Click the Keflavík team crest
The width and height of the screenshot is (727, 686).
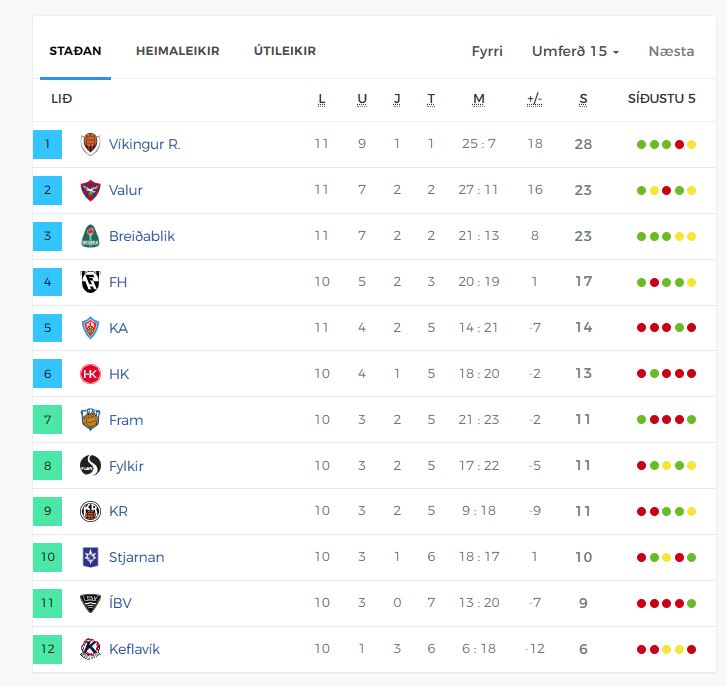point(91,649)
